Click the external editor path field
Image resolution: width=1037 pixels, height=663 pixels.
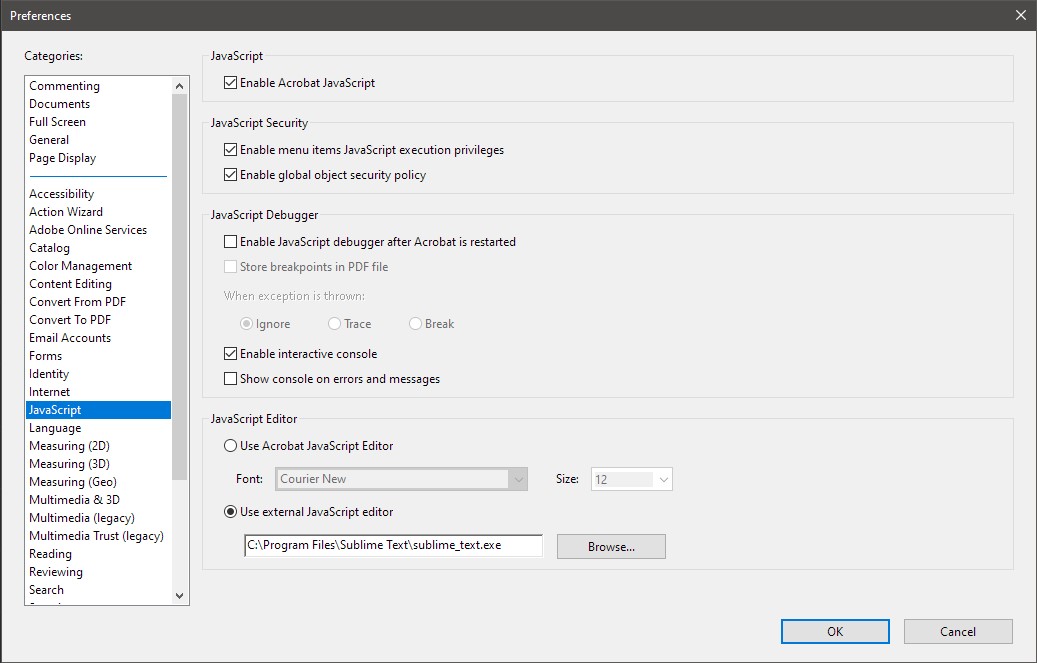(x=392, y=545)
